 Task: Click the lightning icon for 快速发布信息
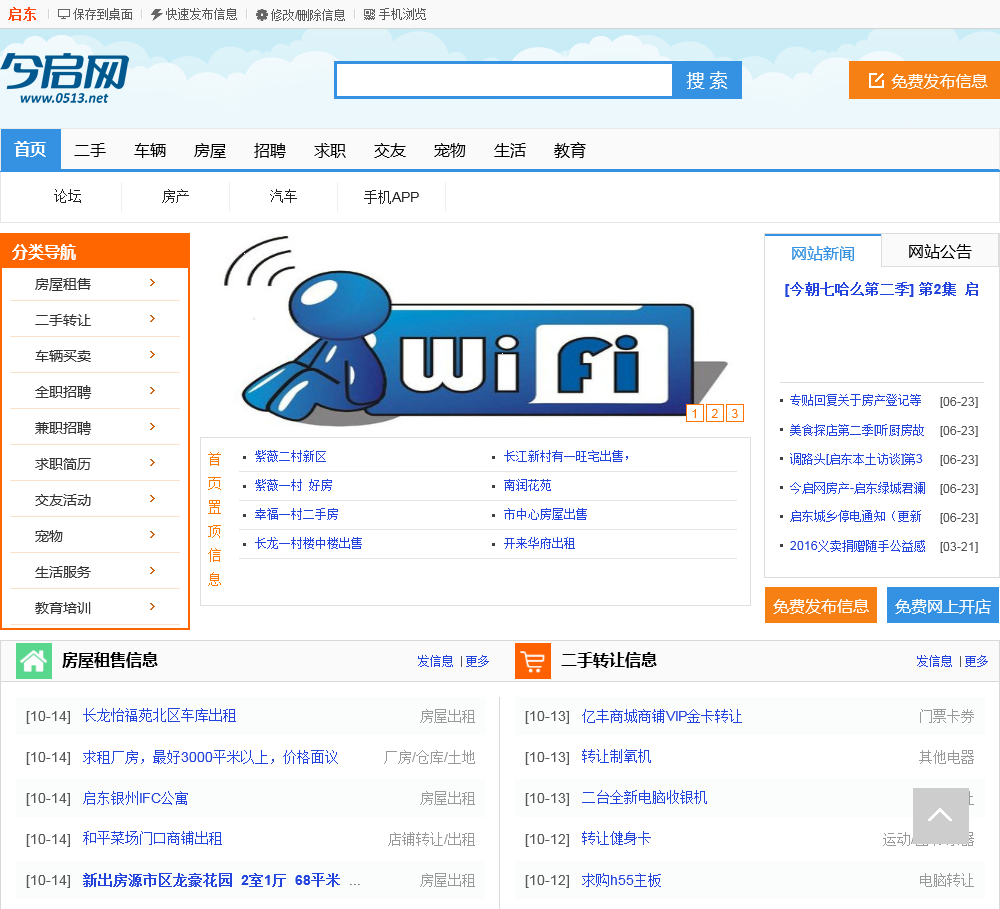tap(156, 15)
